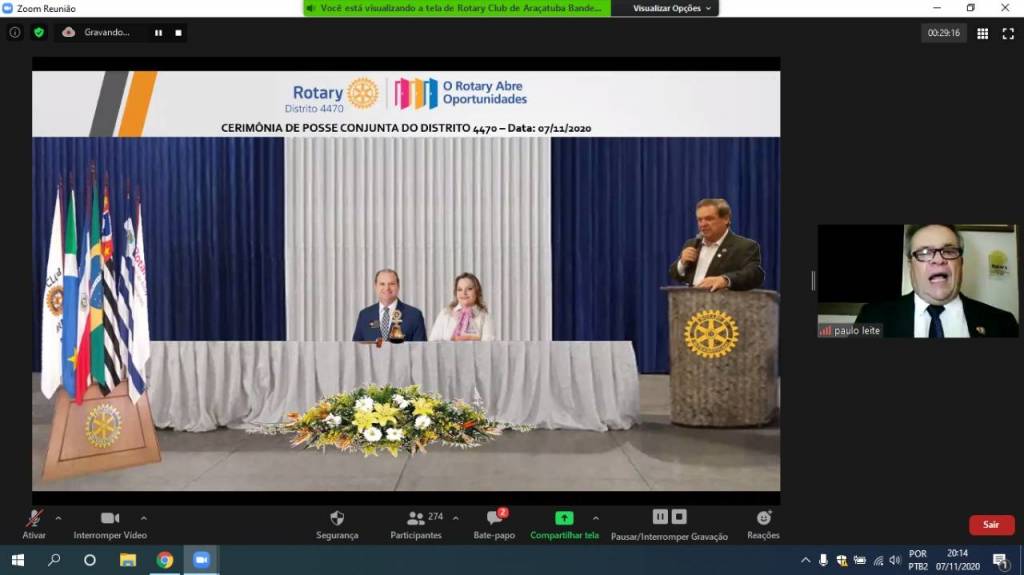This screenshot has width=1024, height=575.
Task: Click the meeting information icon
Action: click(x=15, y=32)
